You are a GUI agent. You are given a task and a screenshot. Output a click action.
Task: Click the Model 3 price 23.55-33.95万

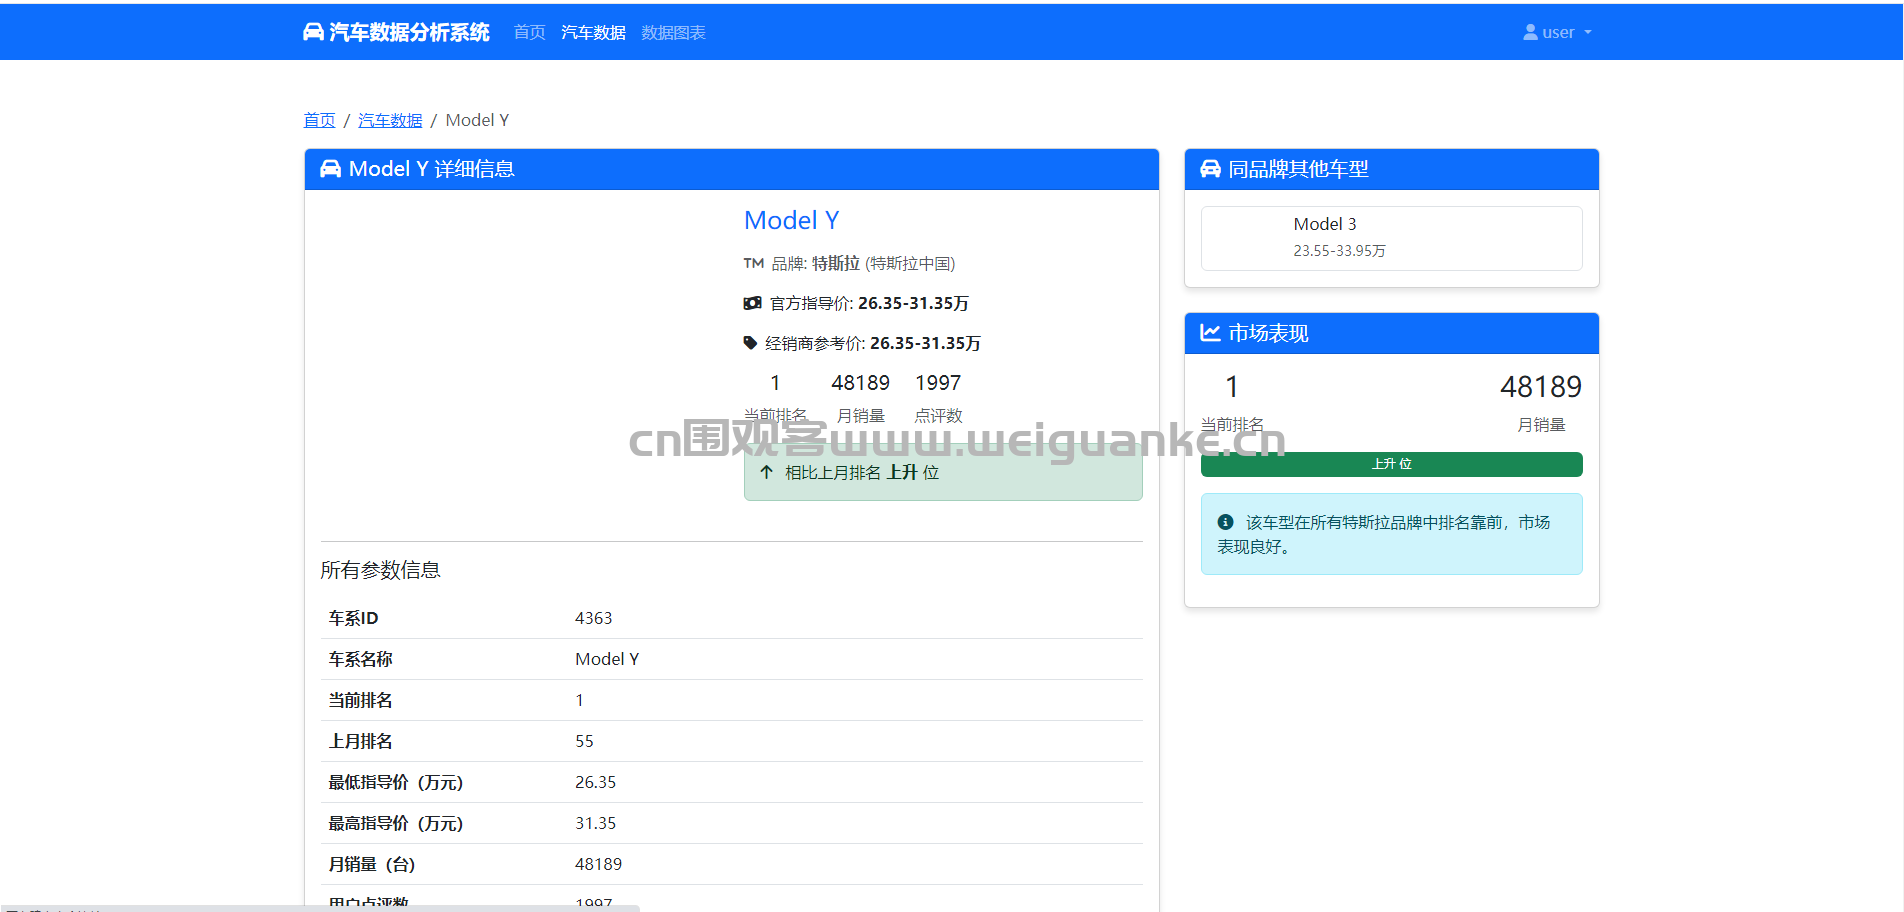pyautogui.click(x=1339, y=251)
